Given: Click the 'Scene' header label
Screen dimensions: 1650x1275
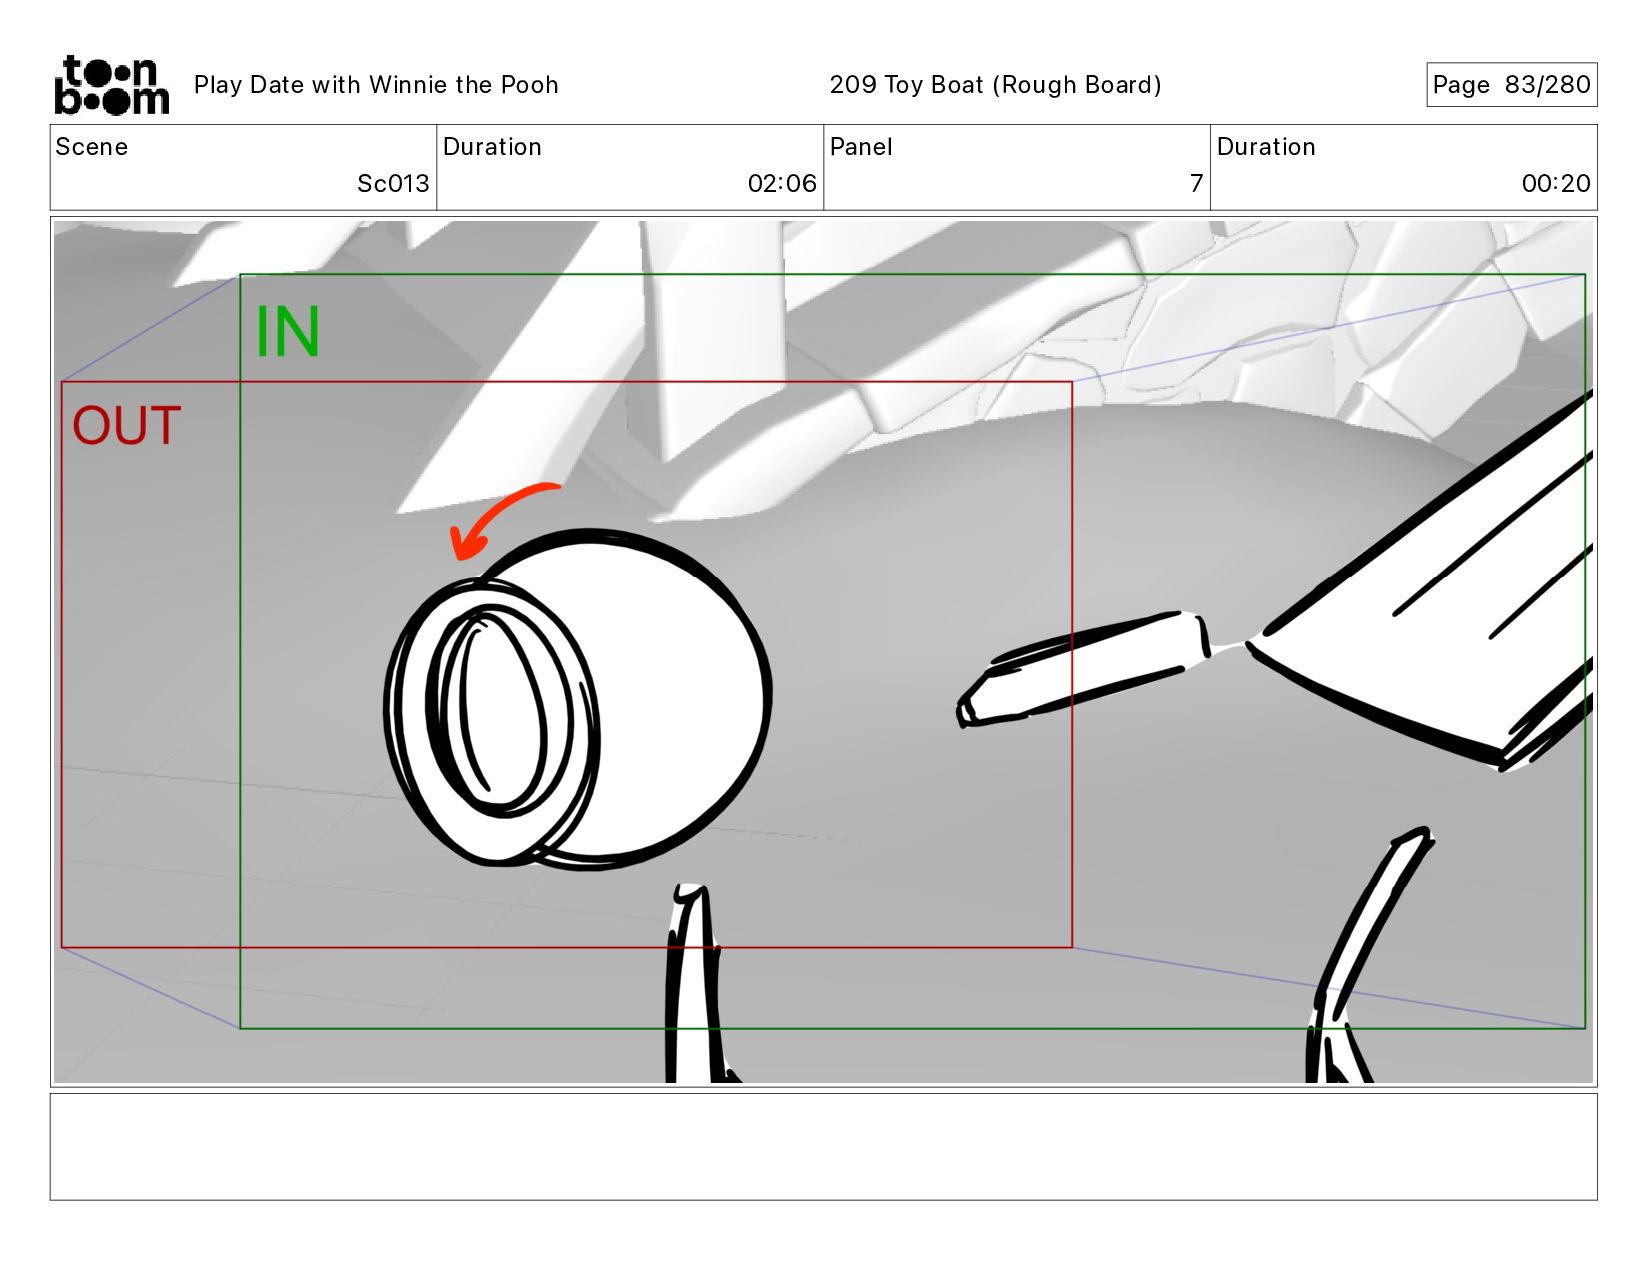Looking at the screenshot, I should [92, 147].
